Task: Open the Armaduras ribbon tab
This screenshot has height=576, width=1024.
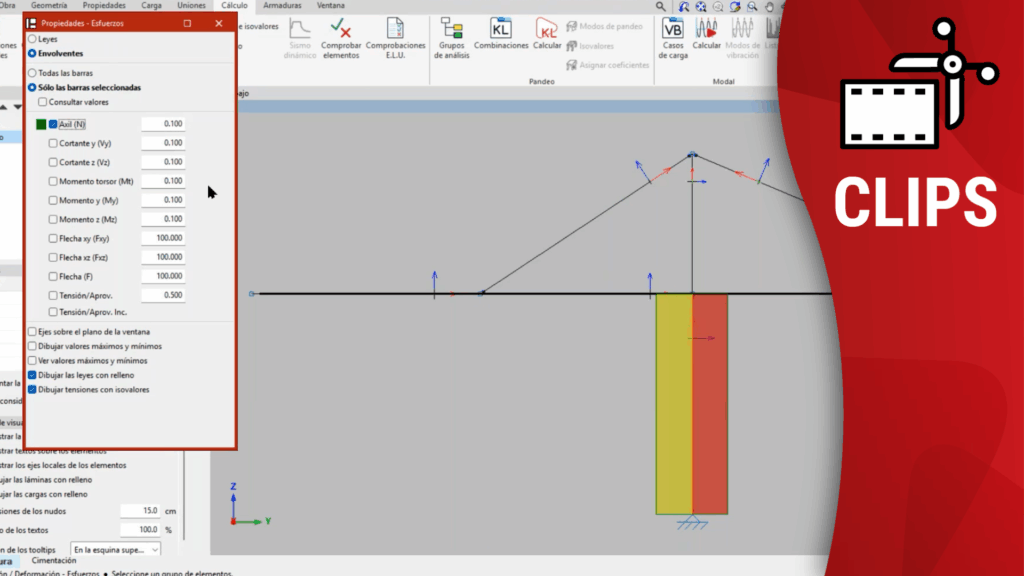Action: 282,5
